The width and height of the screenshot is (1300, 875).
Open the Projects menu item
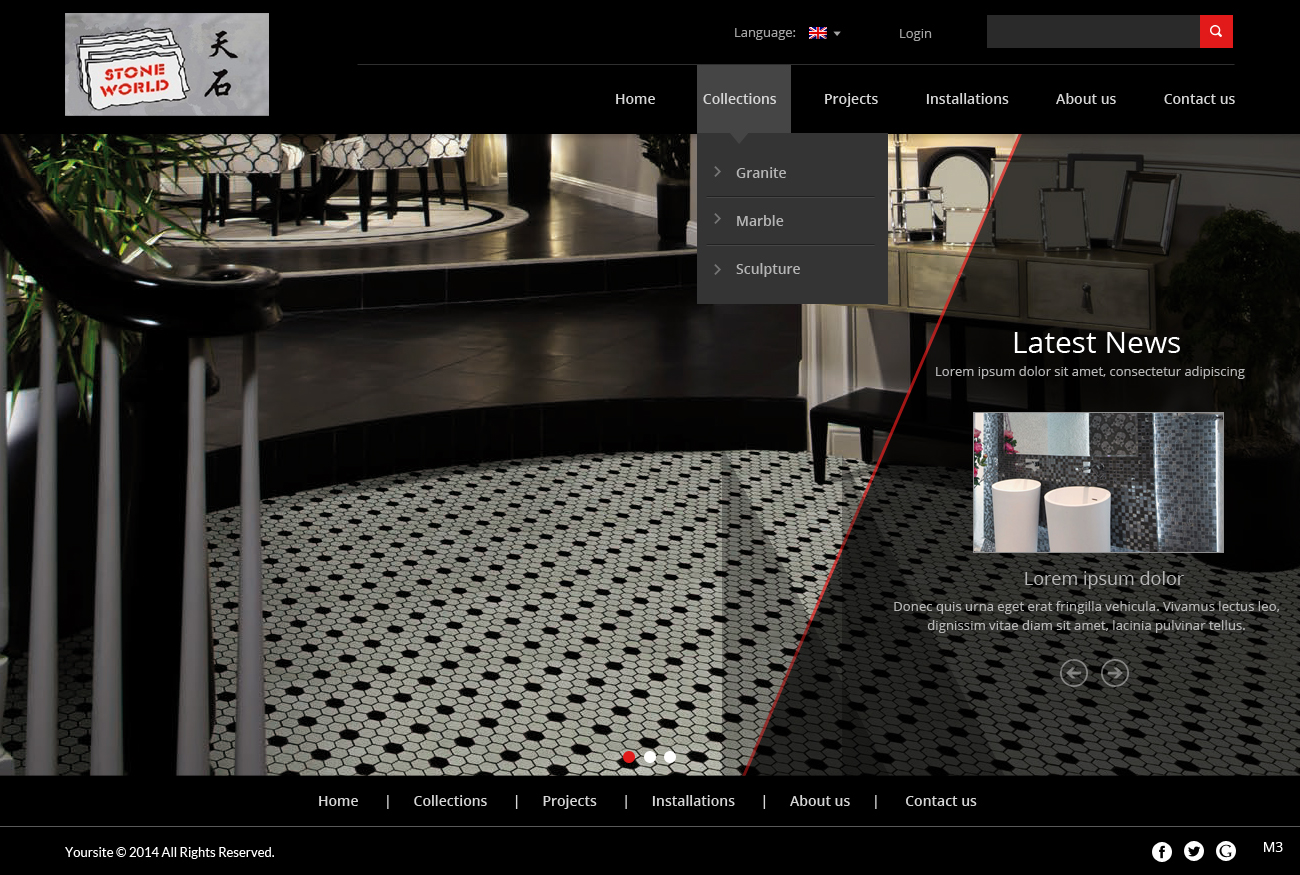[x=851, y=98]
